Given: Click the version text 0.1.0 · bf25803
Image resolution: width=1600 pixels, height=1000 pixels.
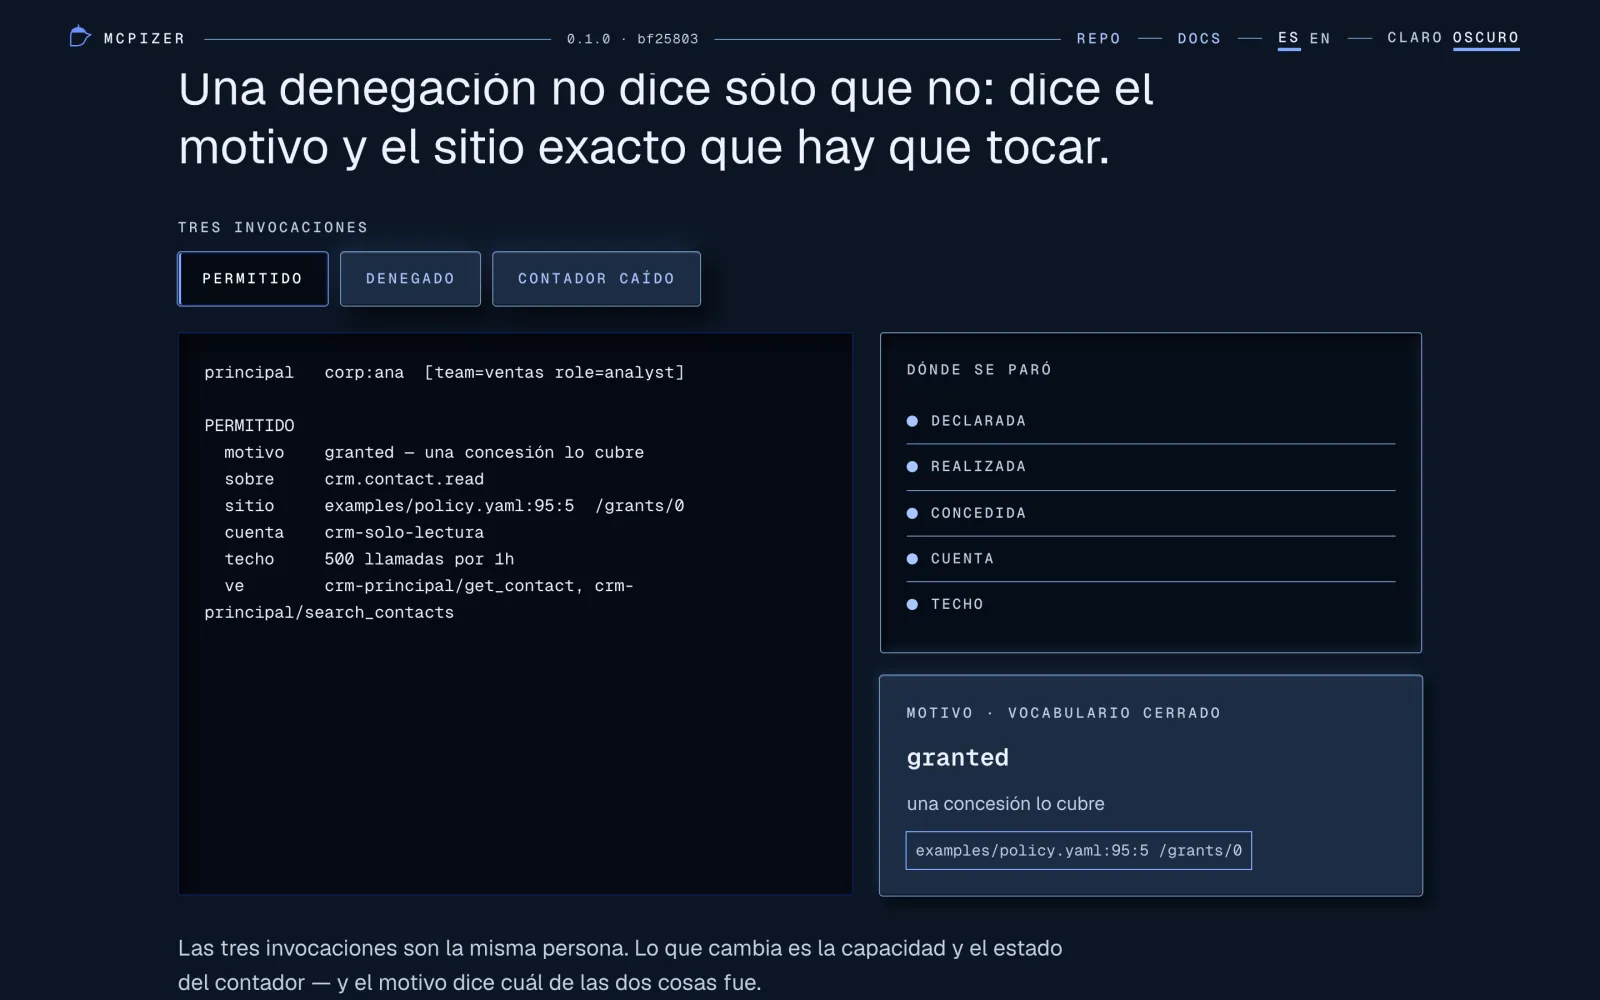Looking at the screenshot, I should tap(632, 39).
